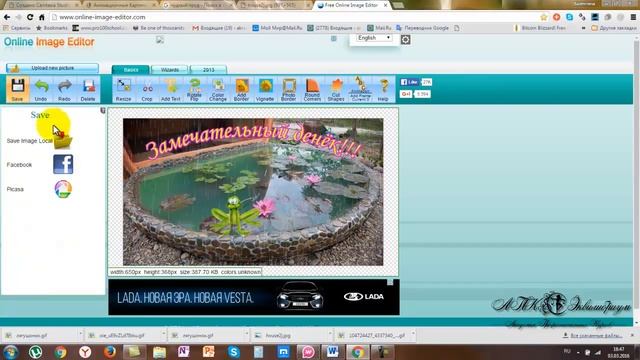Screen dimensions: 640x360
Task: Close the downloads bar
Action: click(x=633, y=335)
